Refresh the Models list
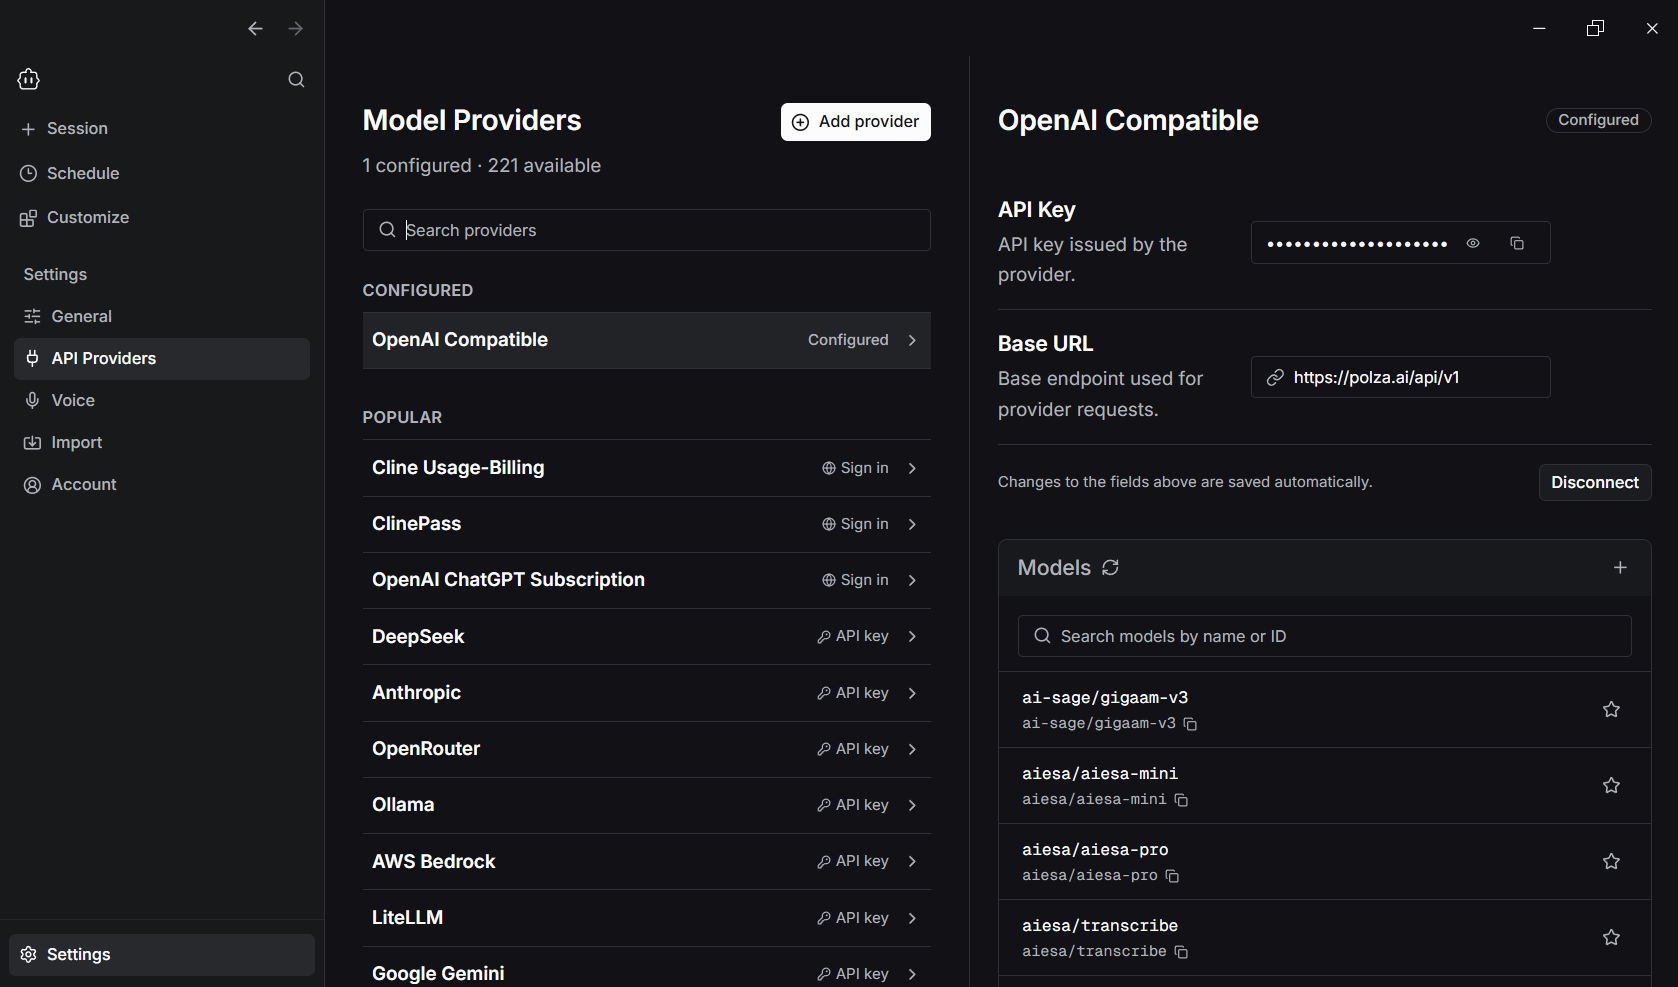1678x987 pixels. tap(1110, 567)
